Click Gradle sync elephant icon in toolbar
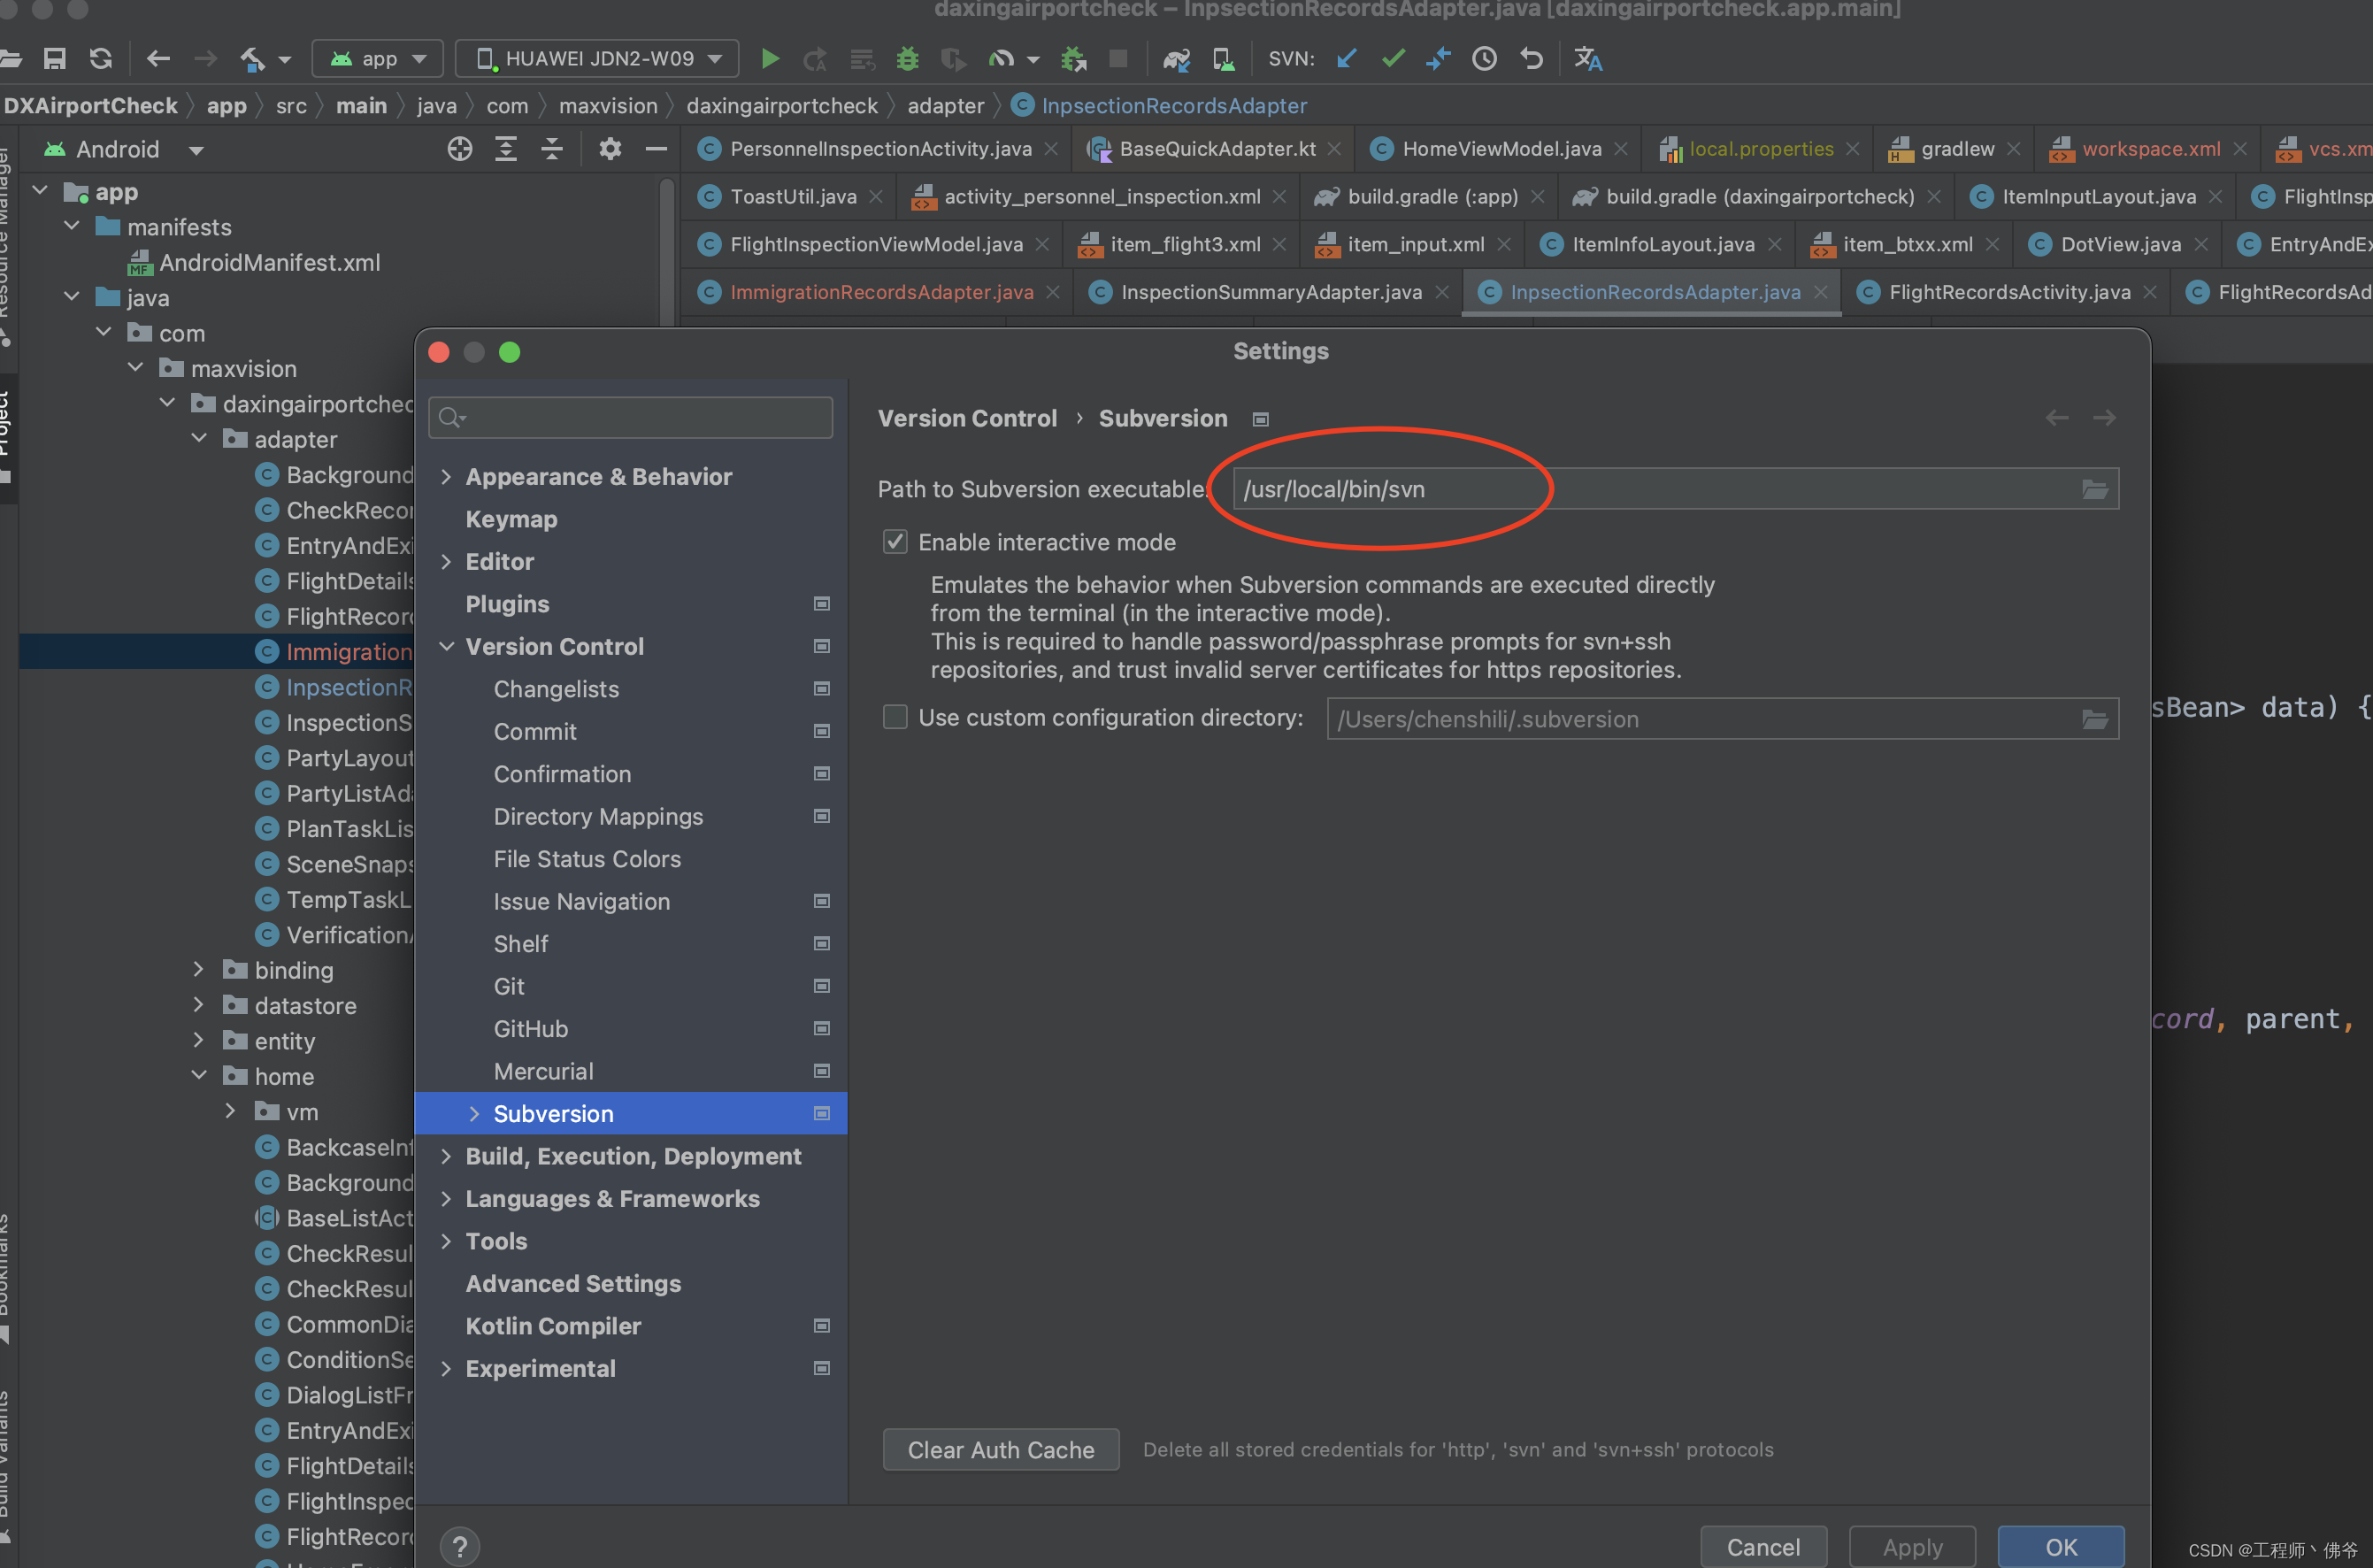 [1176, 59]
